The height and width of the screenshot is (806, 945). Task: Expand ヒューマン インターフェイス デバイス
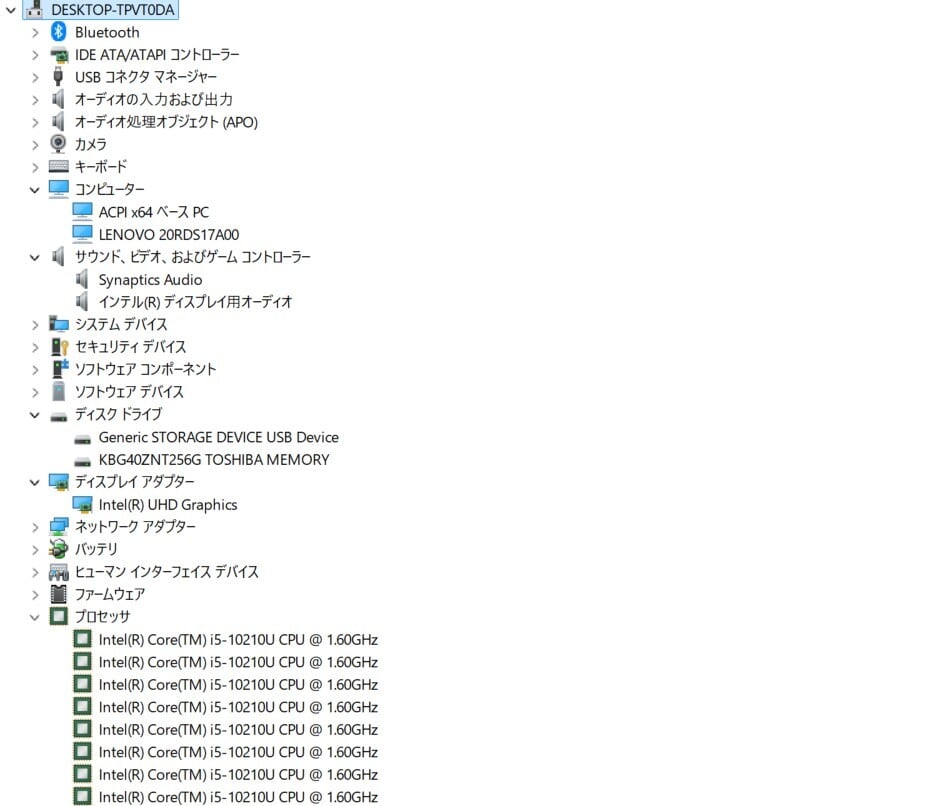[x=35, y=572]
